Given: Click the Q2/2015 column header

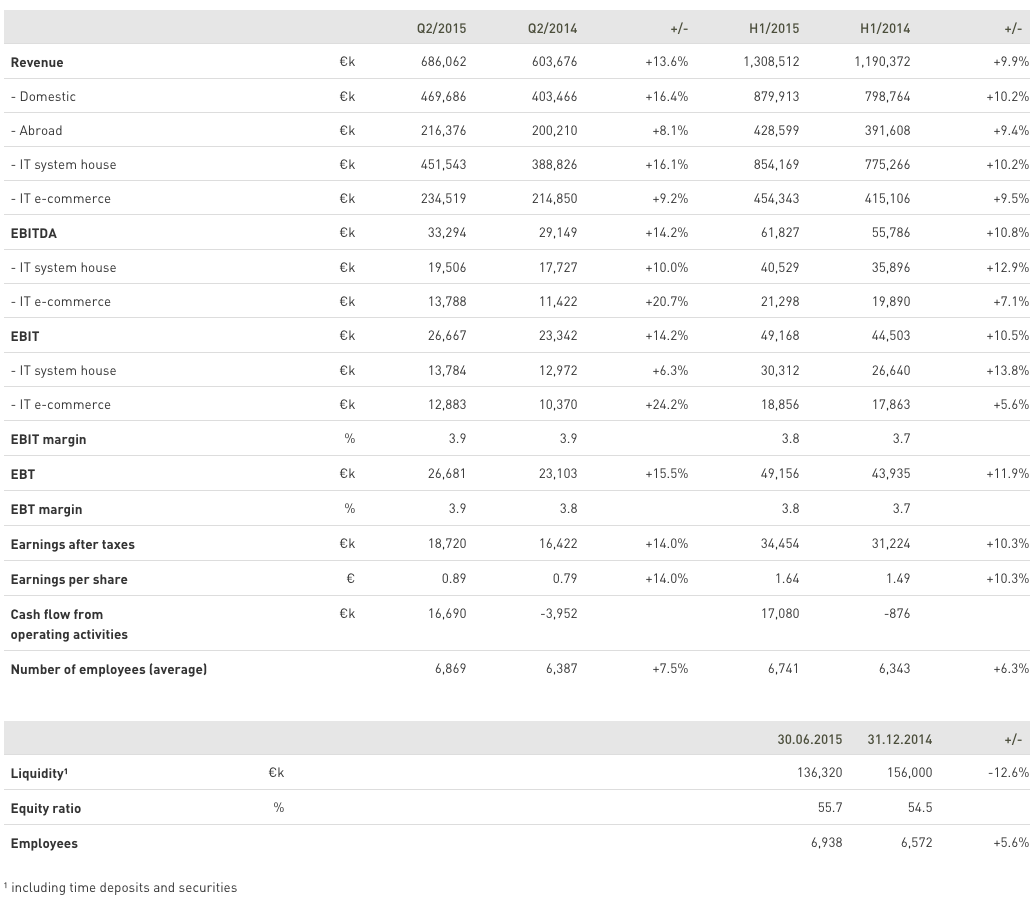Looking at the screenshot, I should [x=441, y=29].
